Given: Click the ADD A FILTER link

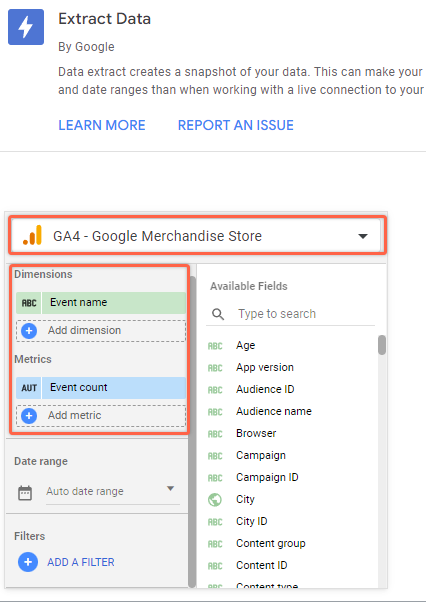Looking at the screenshot, I should tap(81, 562).
